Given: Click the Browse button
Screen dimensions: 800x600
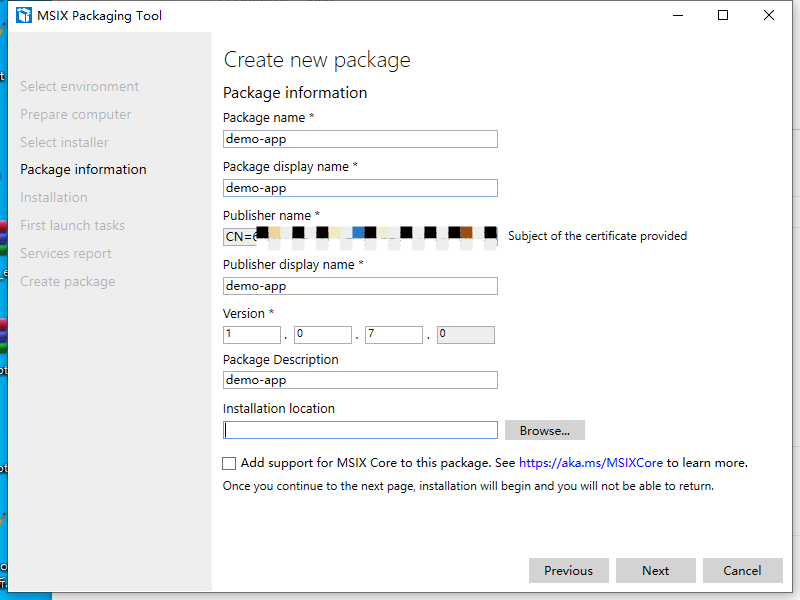Looking at the screenshot, I should coord(545,430).
